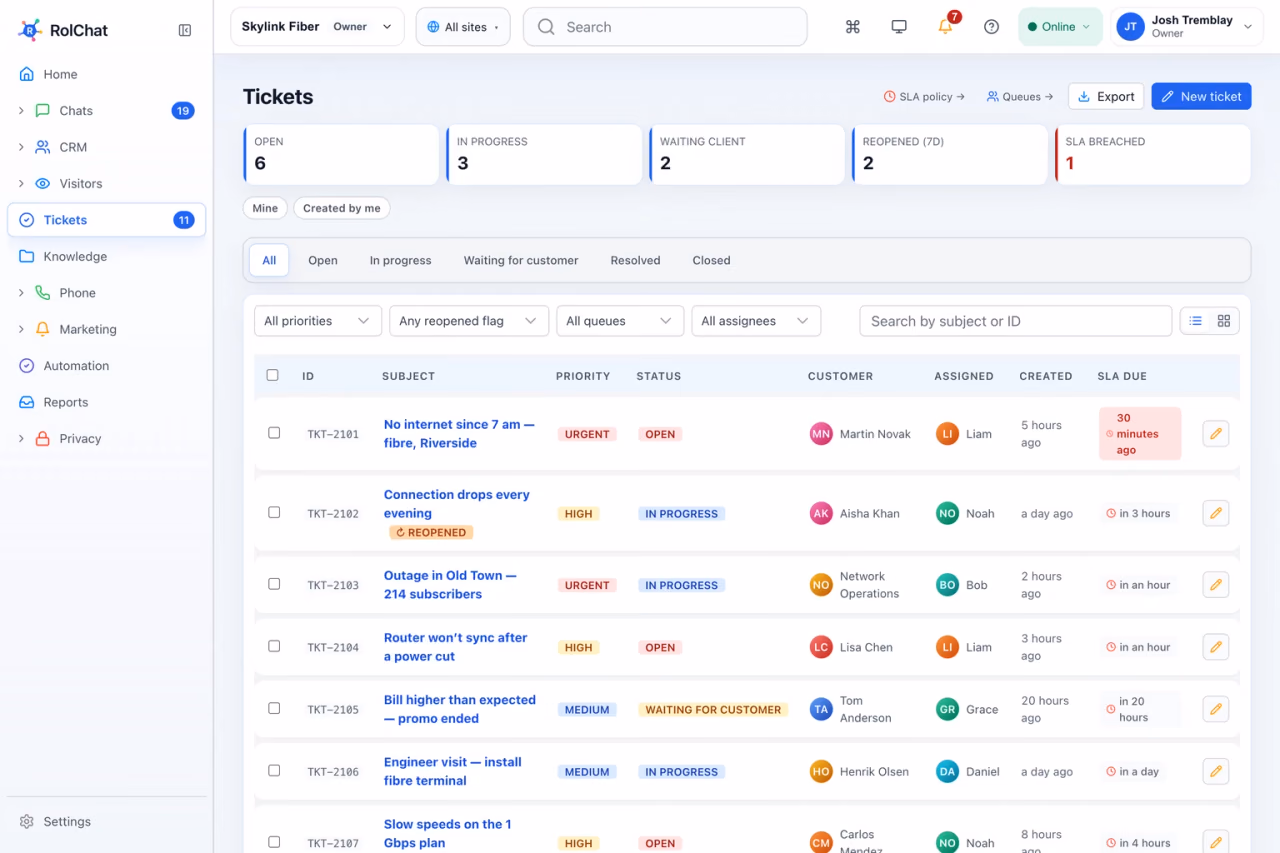Switch to grid view layout

click(1224, 321)
